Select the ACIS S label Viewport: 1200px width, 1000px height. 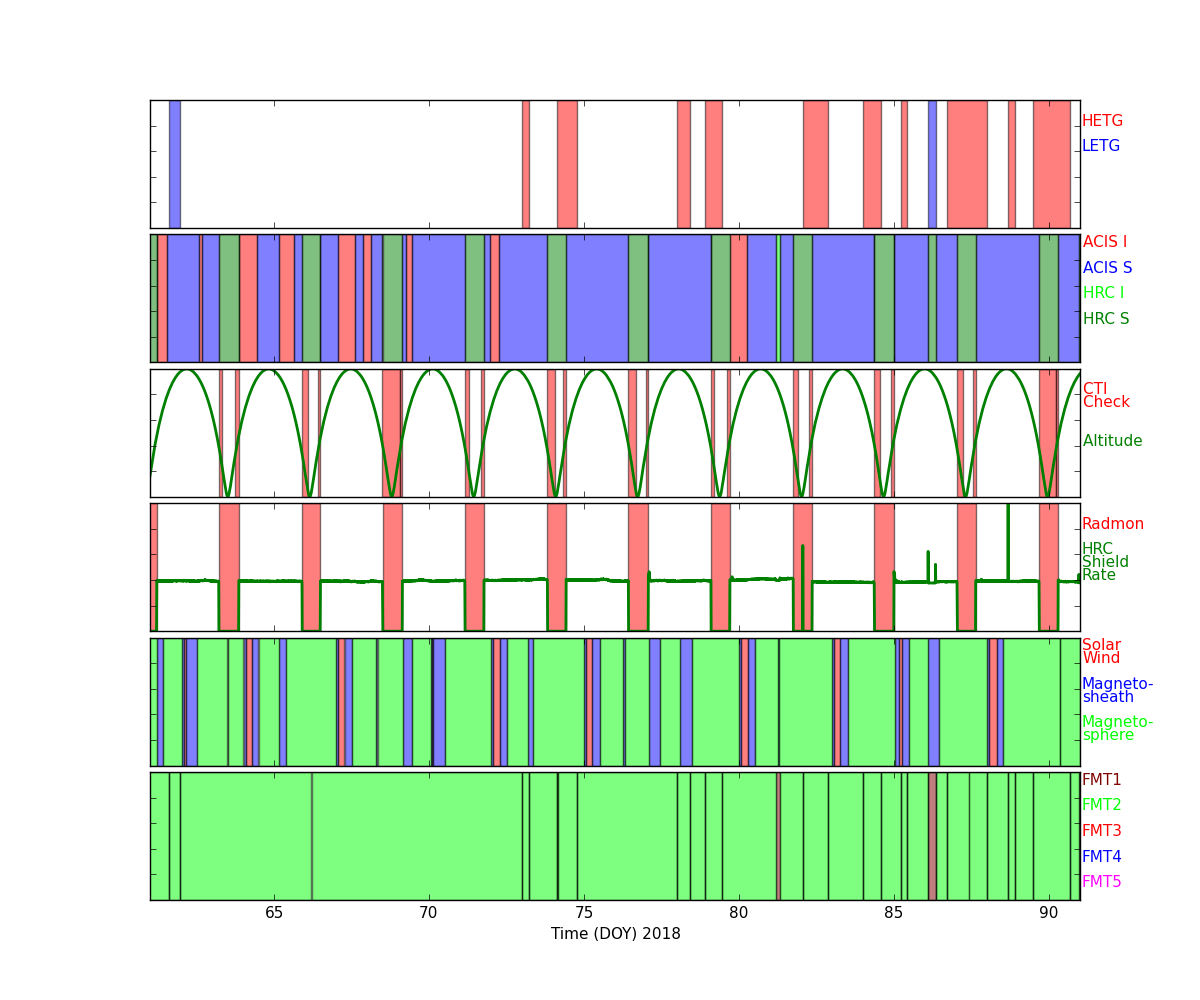point(1106,268)
